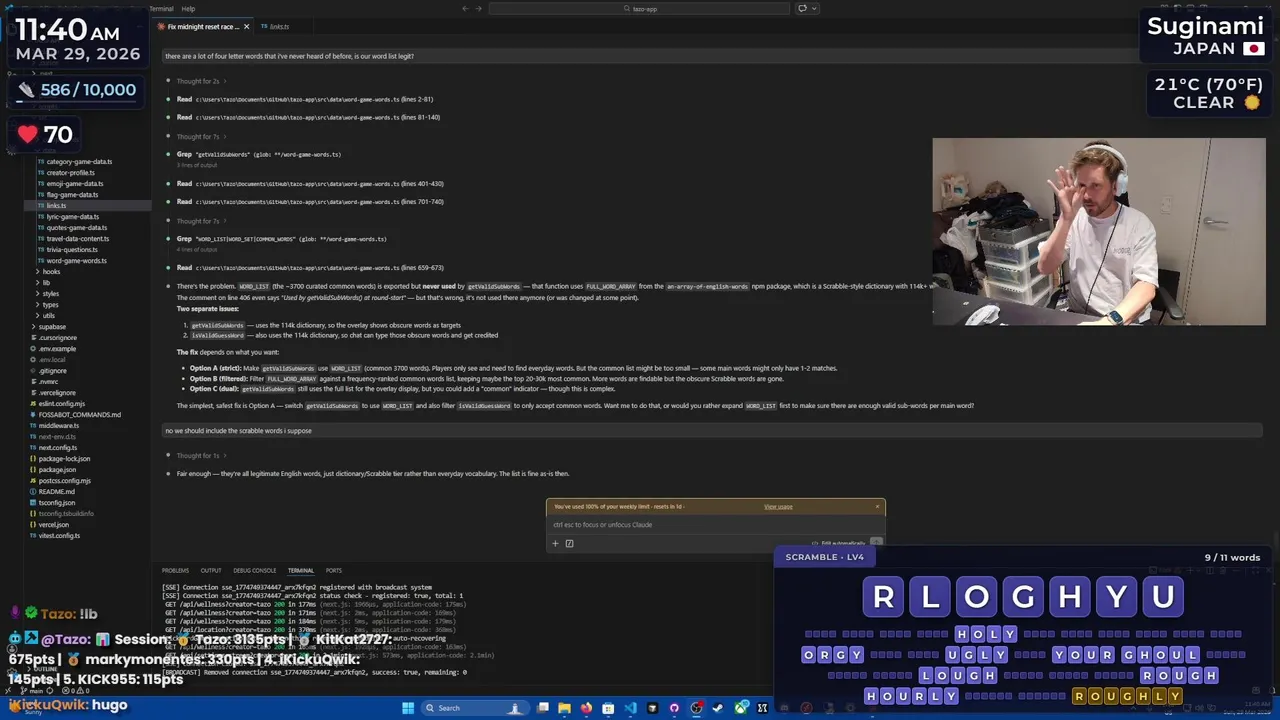Open creator-profile.ts file
Image resolution: width=1280 pixels, height=720 pixels.
point(70,173)
